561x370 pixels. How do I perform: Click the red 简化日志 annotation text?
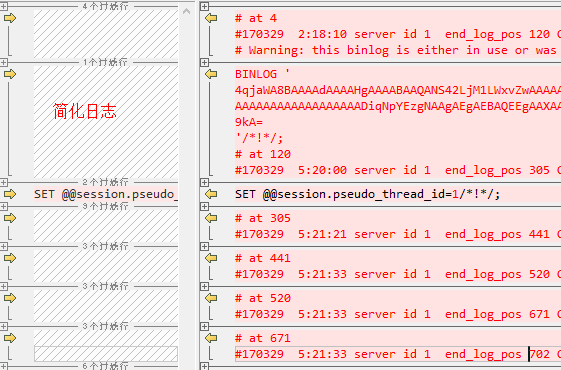pos(85,111)
